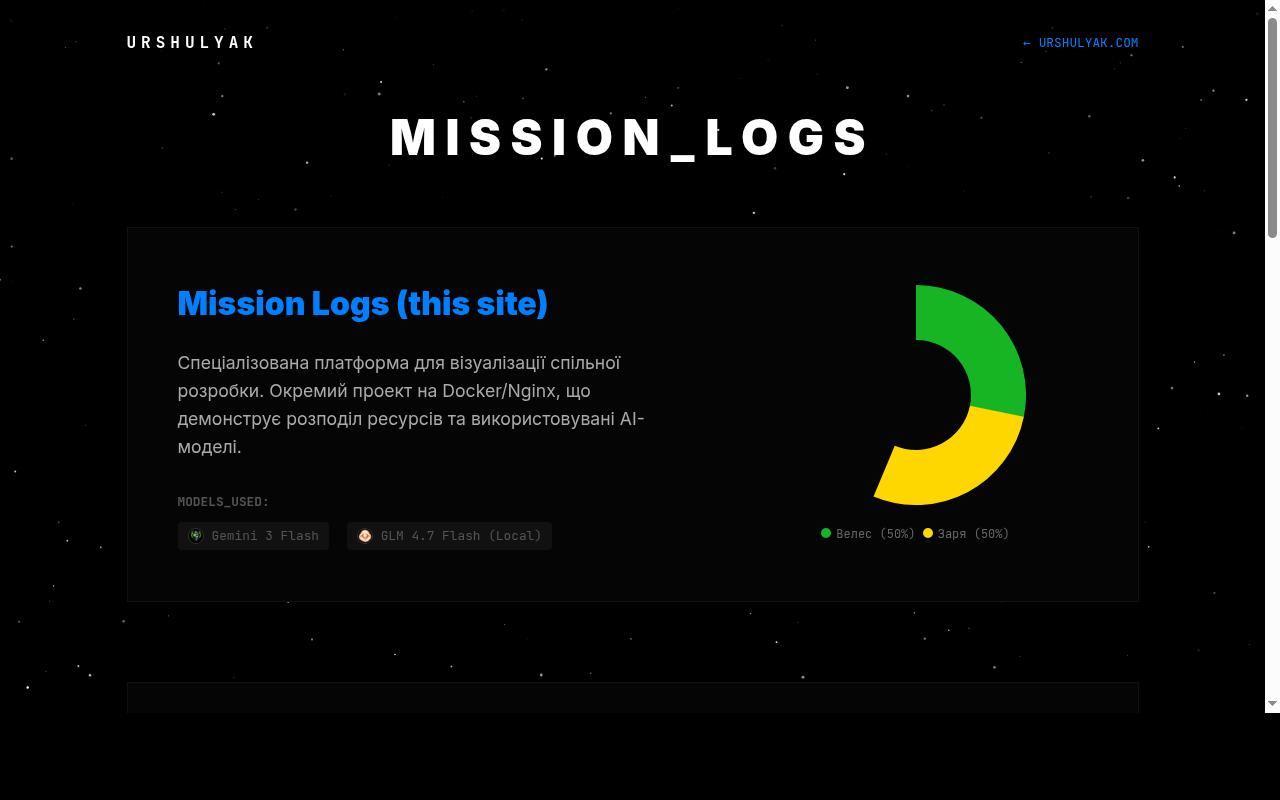The height and width of the screenshot is (800, 1280).
Task: Click the GLM 4.7 Flash model icon
Action: tap(365, 536)
